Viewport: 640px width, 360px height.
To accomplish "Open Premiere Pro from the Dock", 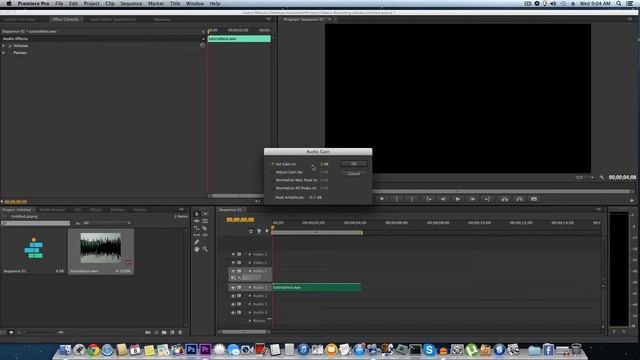I will (x=205, y=350).
